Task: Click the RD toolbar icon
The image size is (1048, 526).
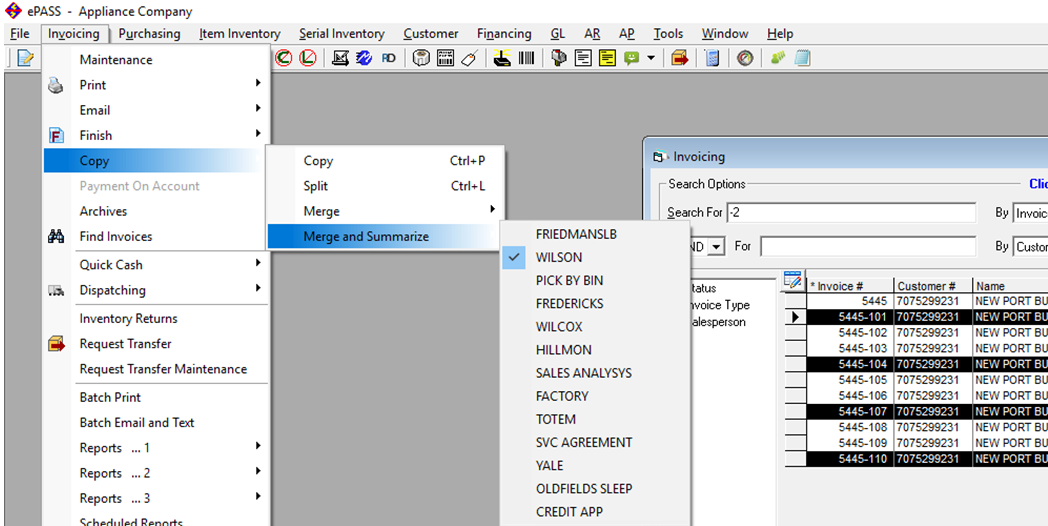Action: click(x=388, y=58)
